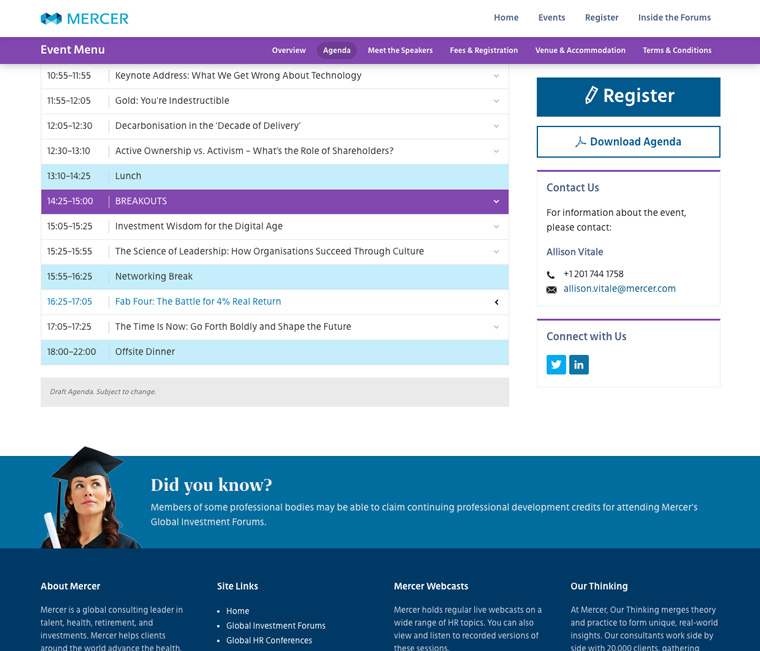The width and height of the screenshot is (760, 651).
Task: Click the Lunch agenda row
Action: click(275, 176)
